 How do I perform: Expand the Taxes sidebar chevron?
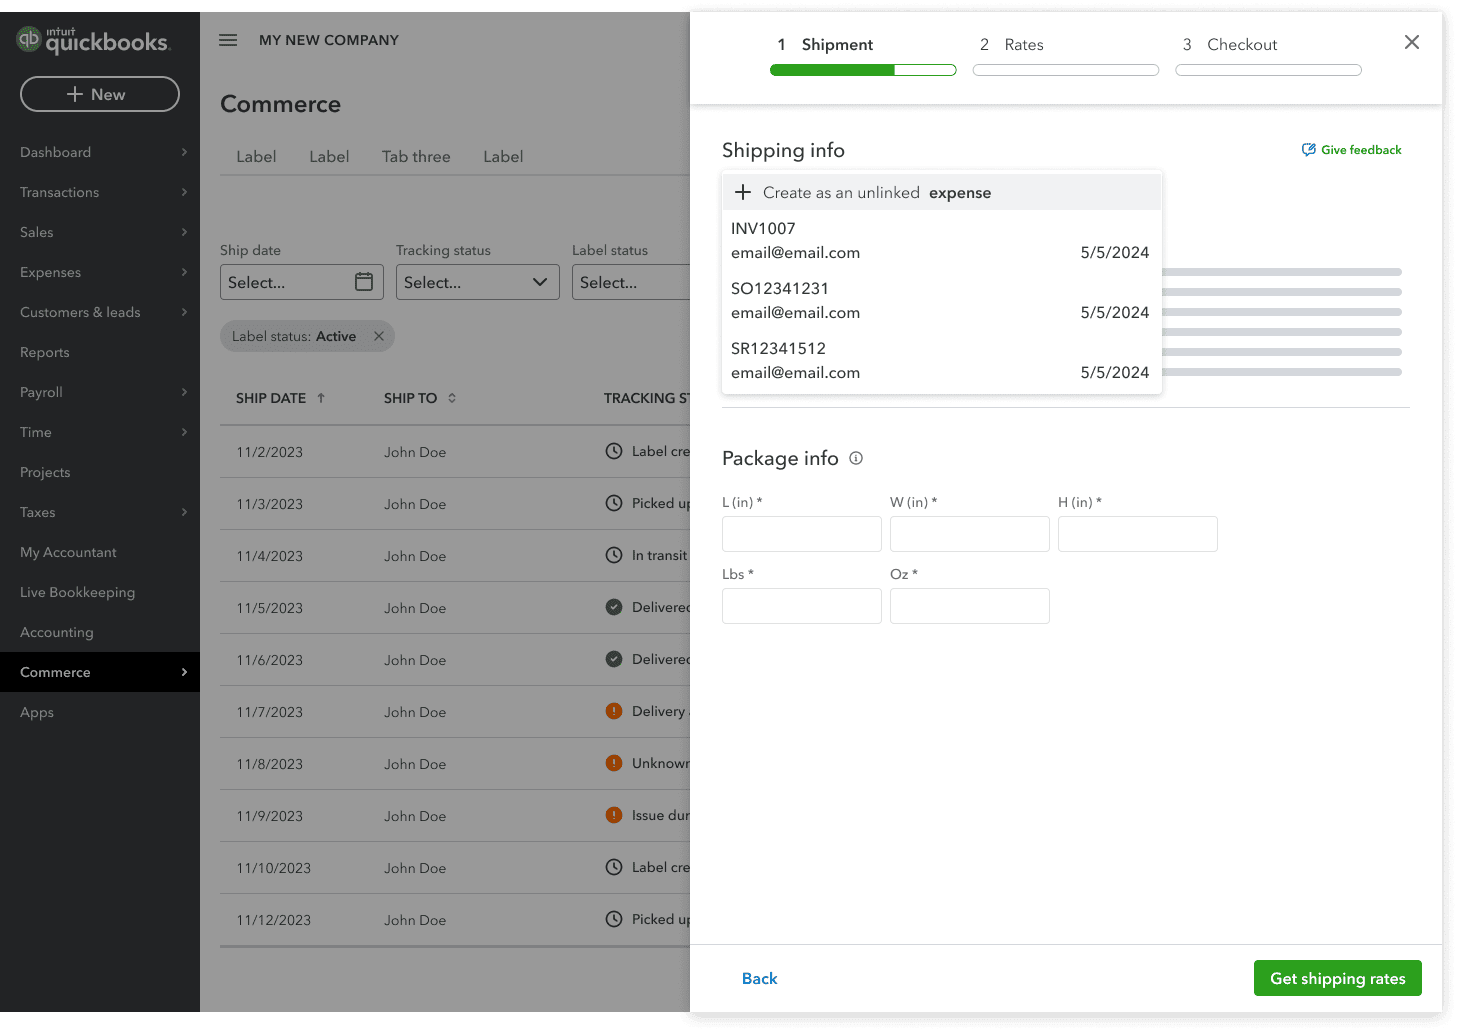(x=184, y=512)
